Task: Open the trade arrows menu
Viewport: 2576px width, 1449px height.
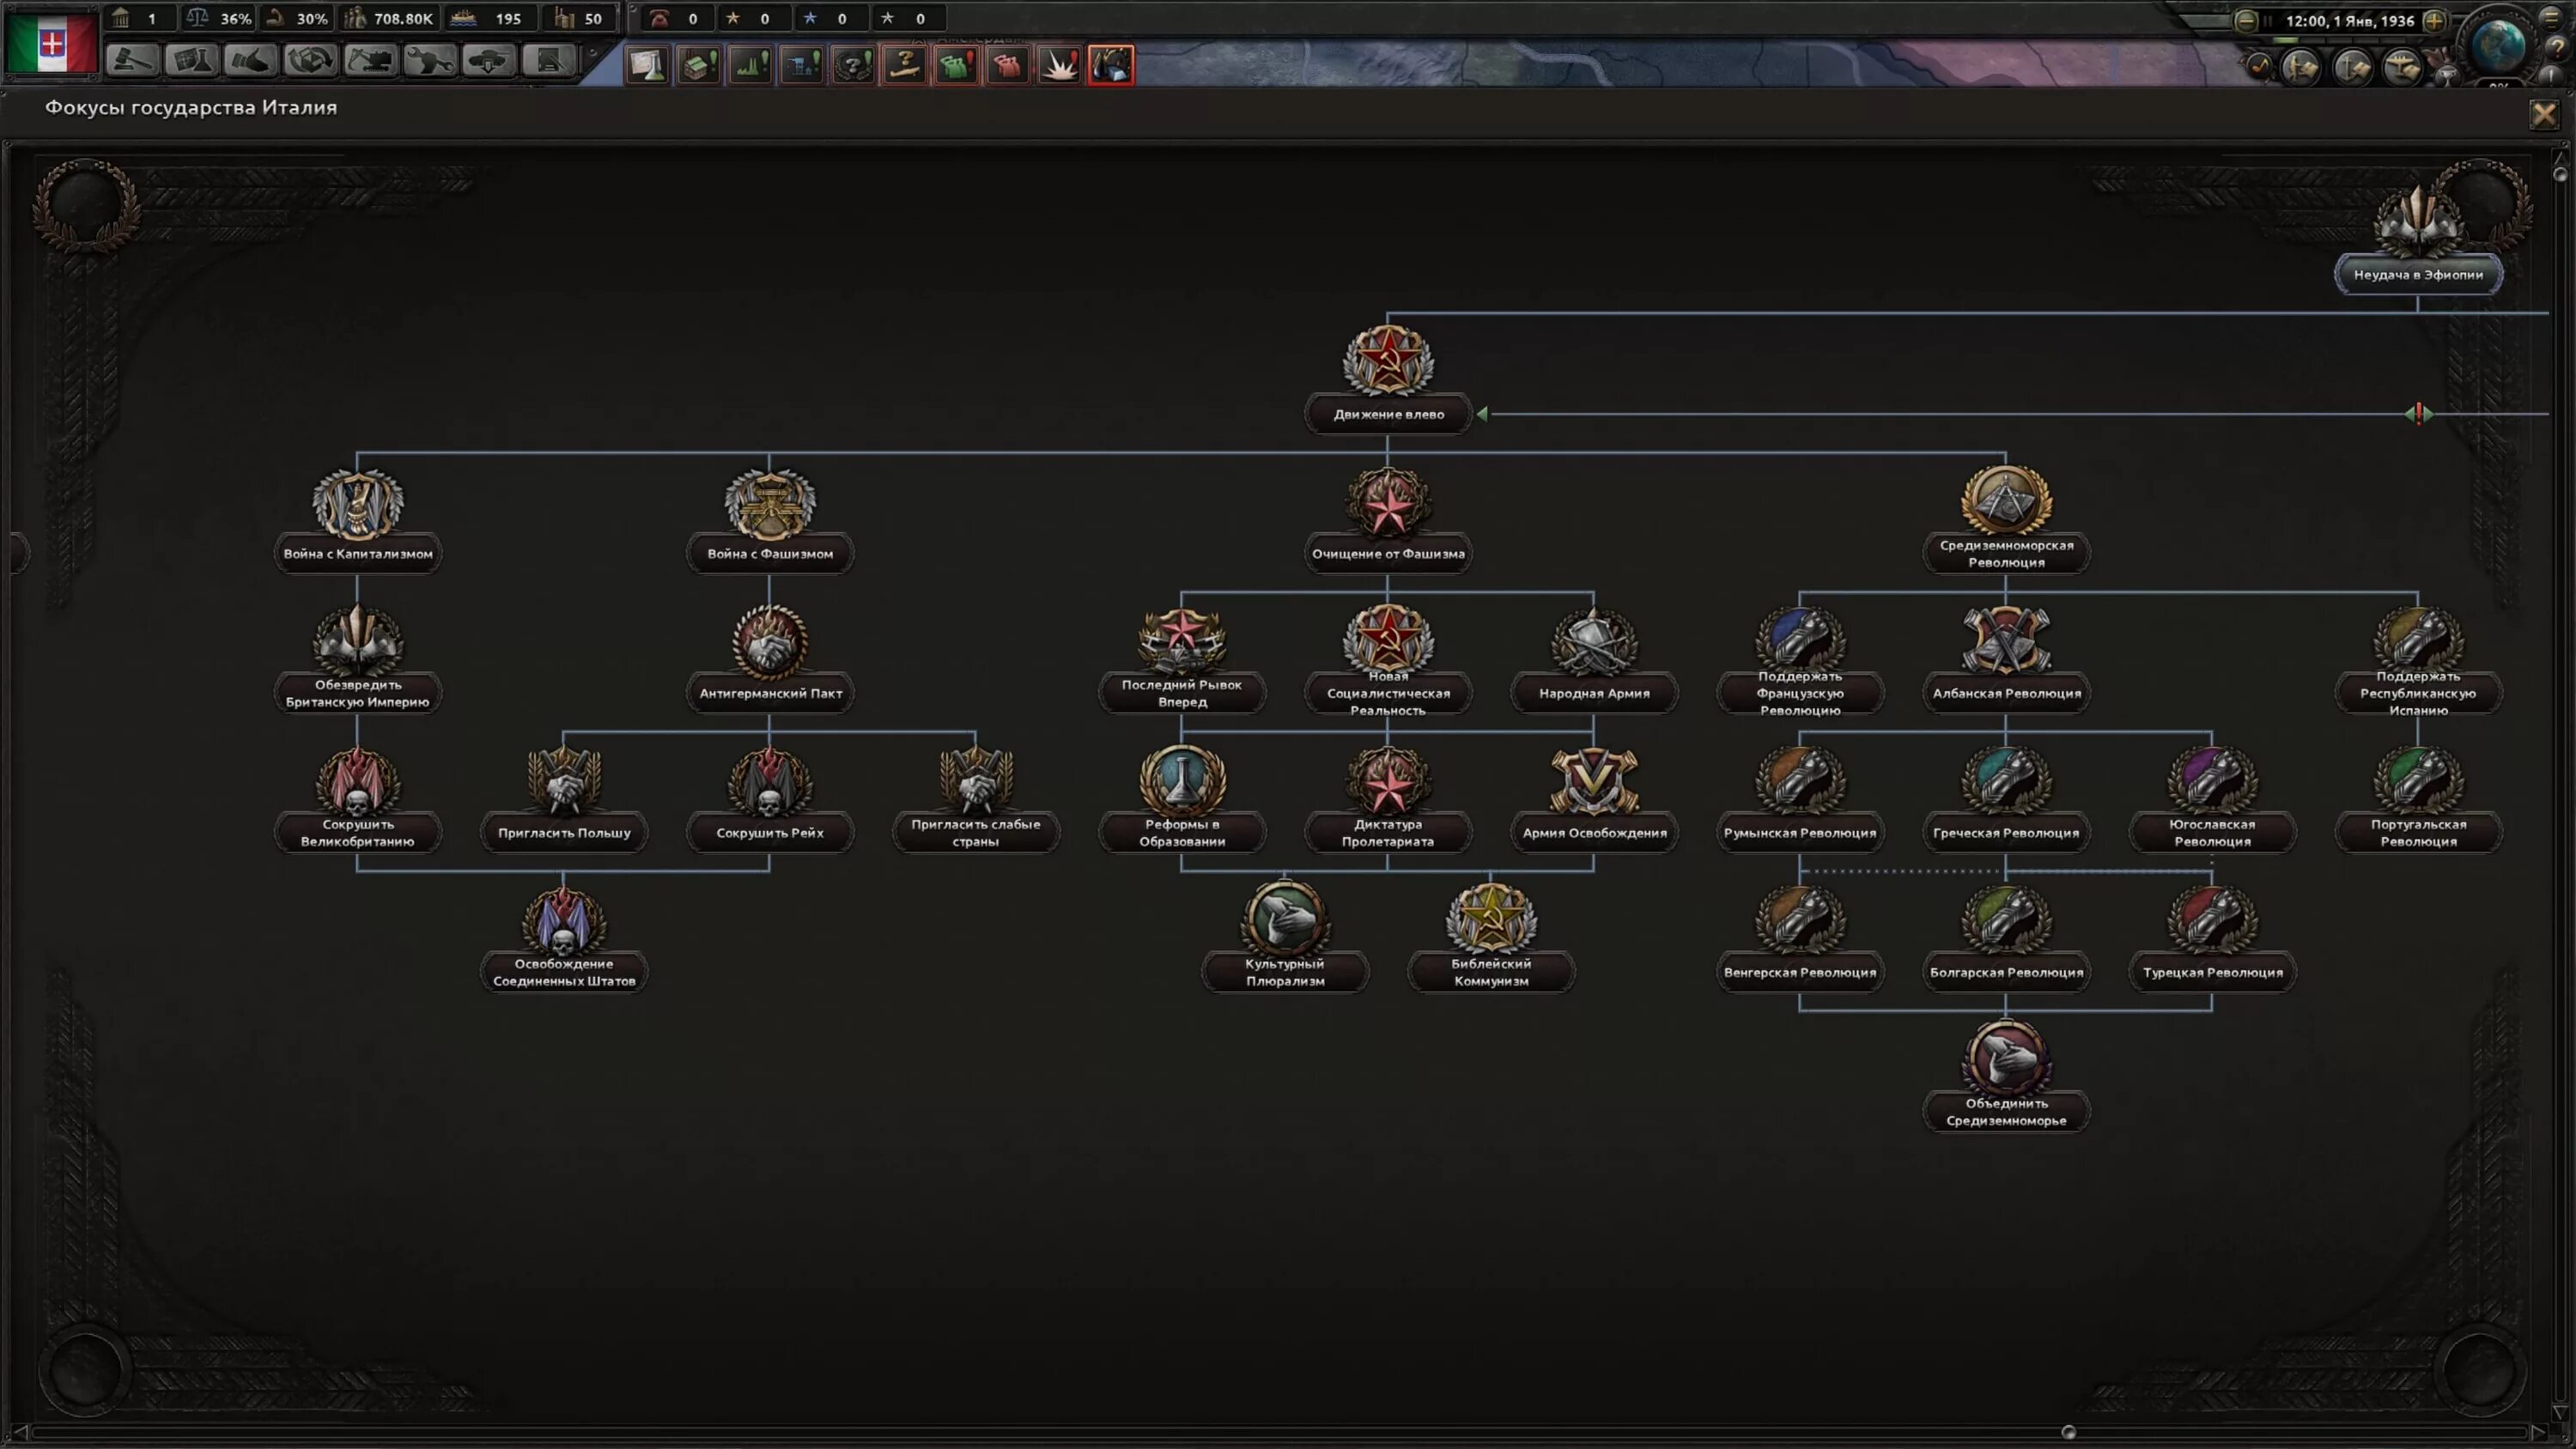Action: (x=310, y=62)
